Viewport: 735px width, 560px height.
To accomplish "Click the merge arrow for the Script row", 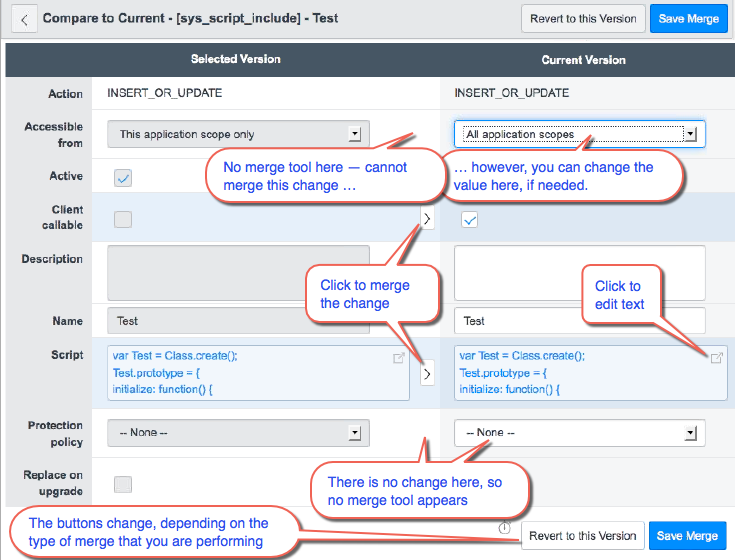I will click(427, 373).
